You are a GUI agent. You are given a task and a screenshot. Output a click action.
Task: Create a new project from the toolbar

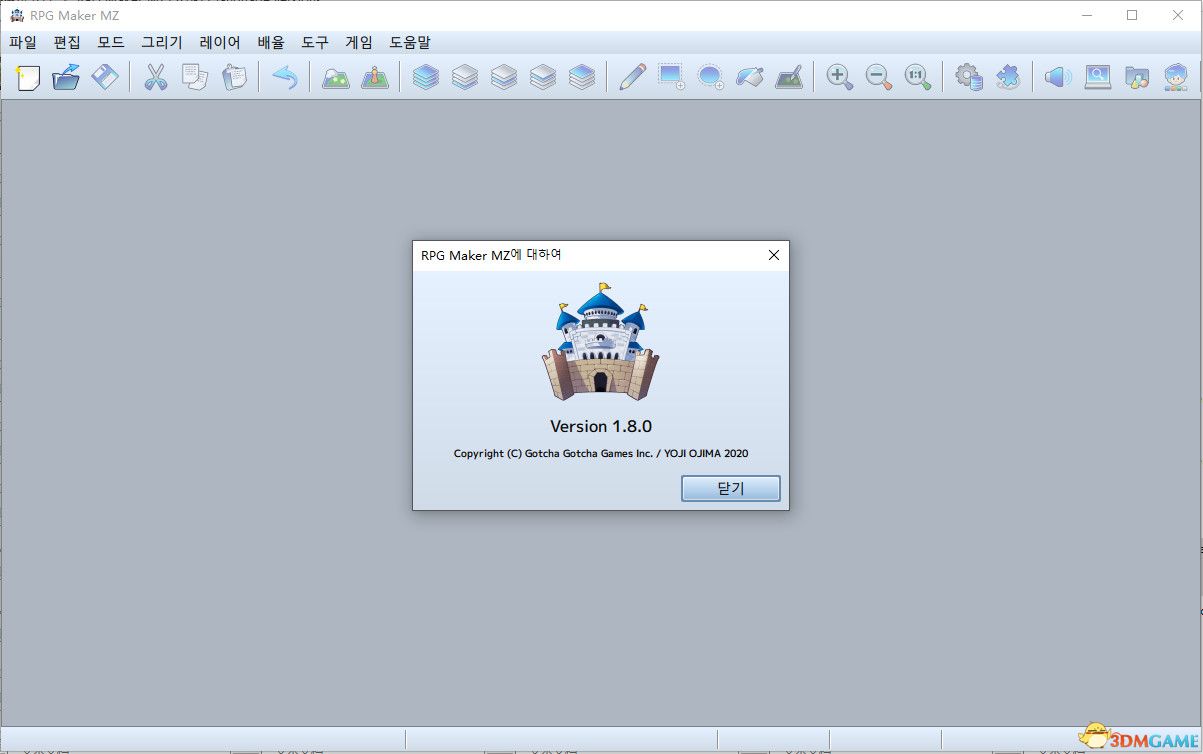pyautogui.click(x=27, y=77)
